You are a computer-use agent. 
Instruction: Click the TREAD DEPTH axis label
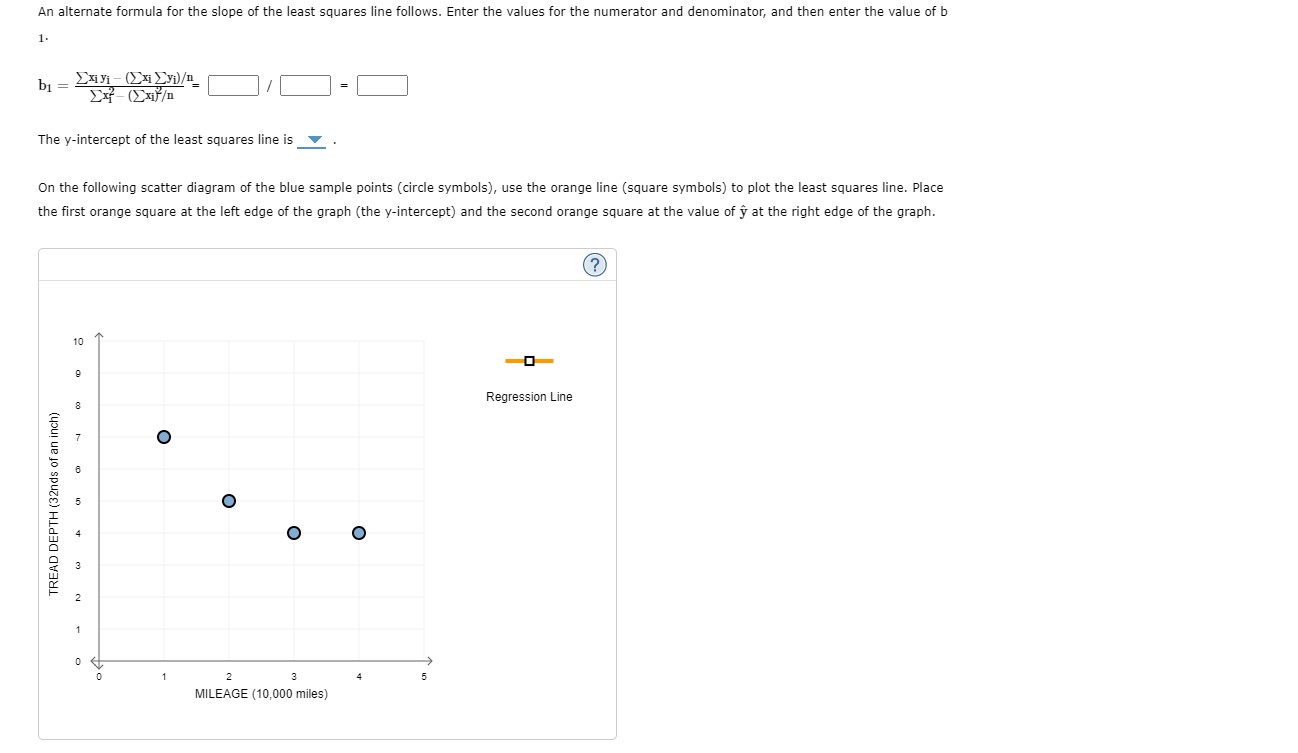pyautogui.click(x=52, y=499)
